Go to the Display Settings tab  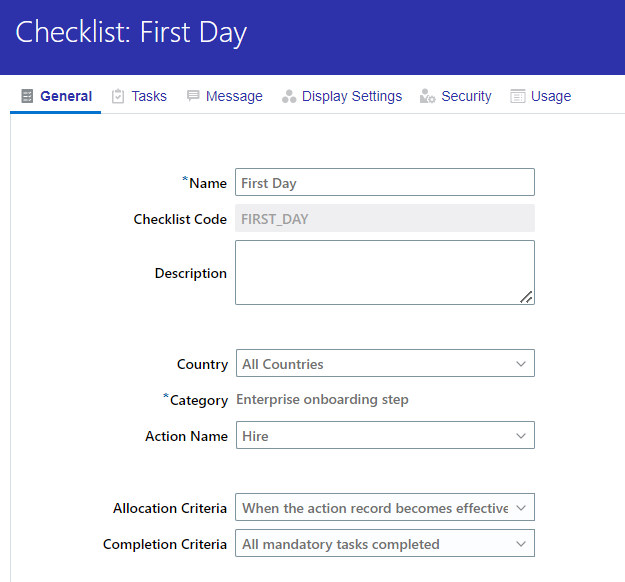[x=352, y=96]
